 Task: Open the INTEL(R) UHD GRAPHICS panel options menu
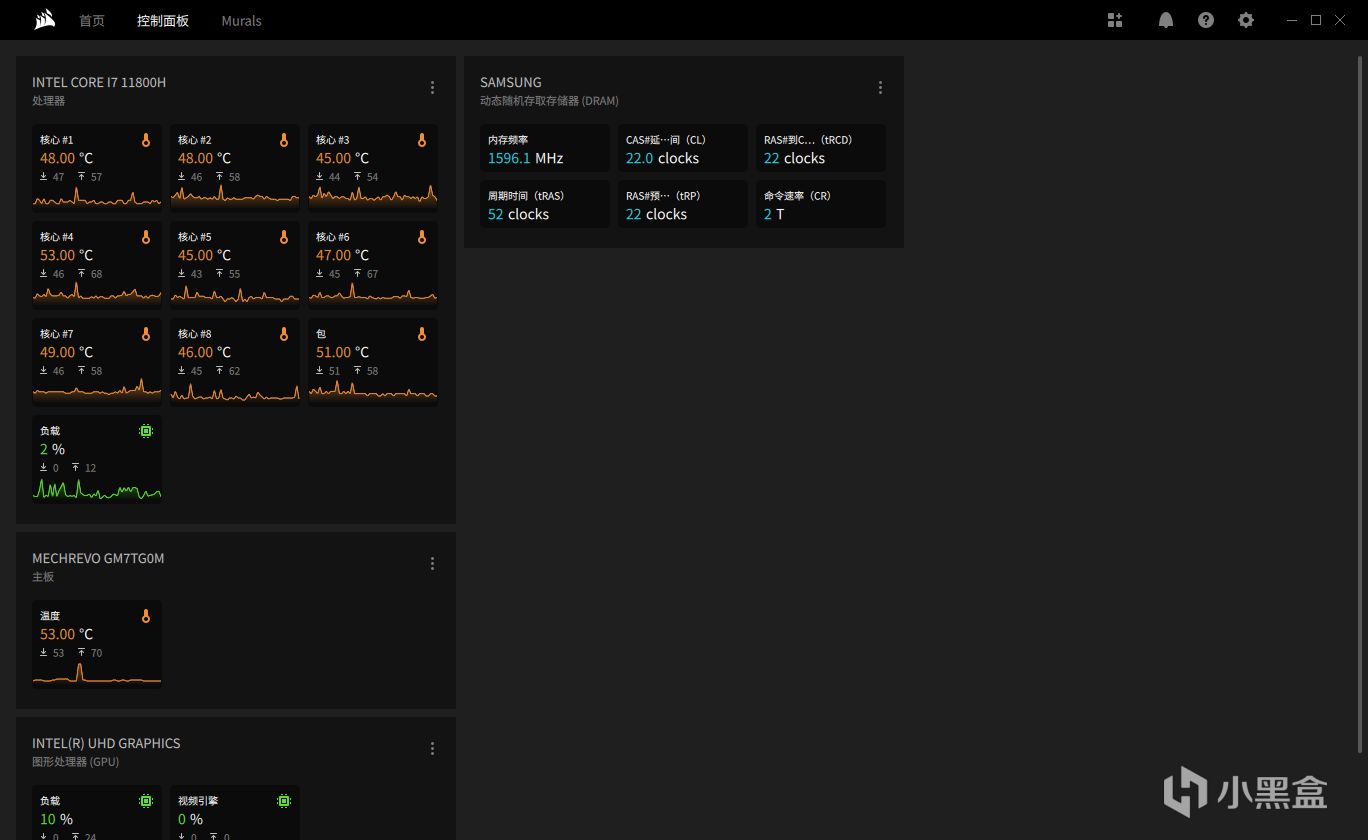(x=432, y=749)
